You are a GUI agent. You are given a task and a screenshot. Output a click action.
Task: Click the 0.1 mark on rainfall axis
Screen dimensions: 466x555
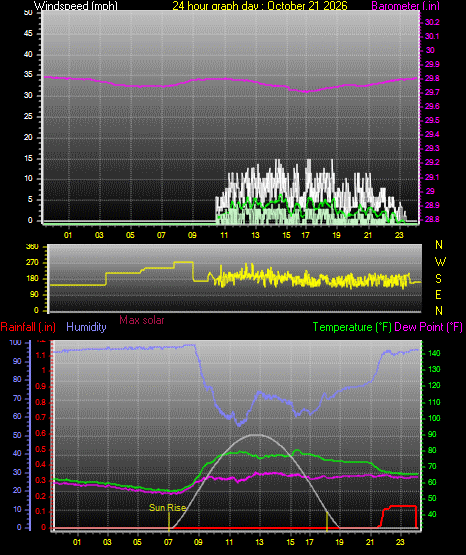pyautogui.click(x=41, y=511)
